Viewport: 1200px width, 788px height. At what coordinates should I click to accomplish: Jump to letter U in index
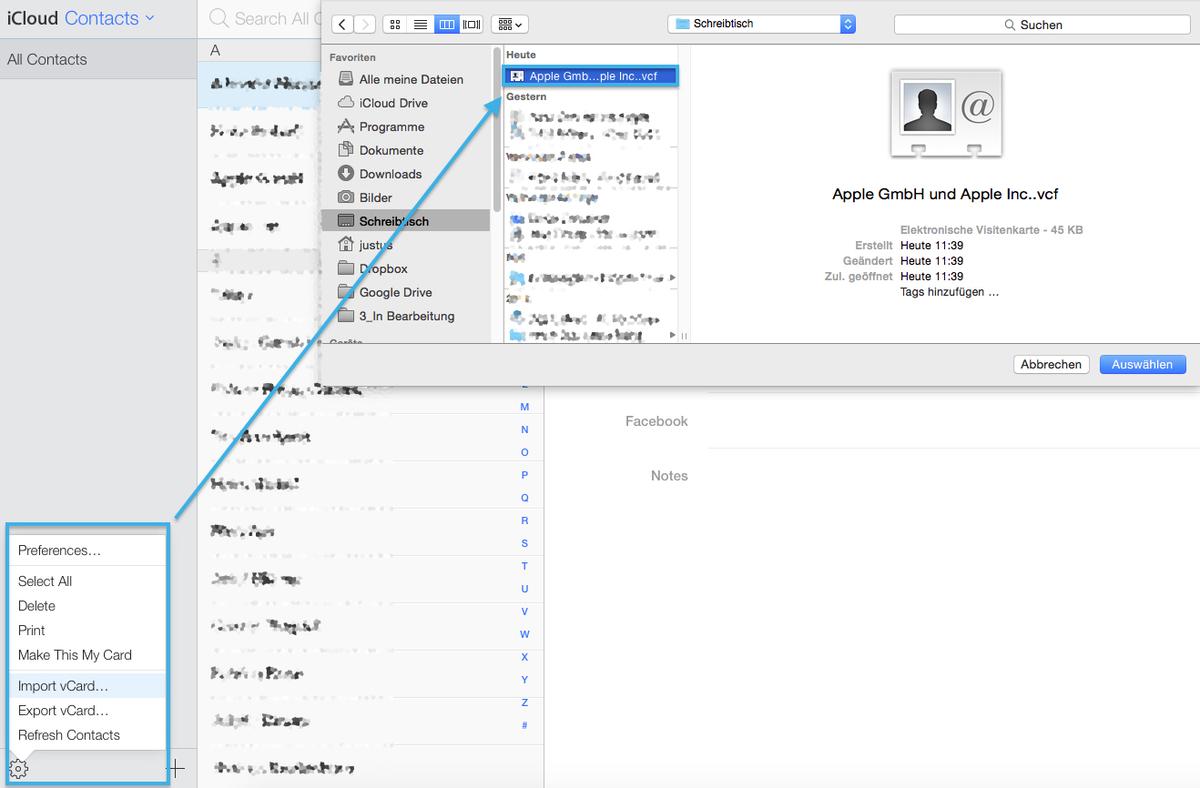pos(525,589)
